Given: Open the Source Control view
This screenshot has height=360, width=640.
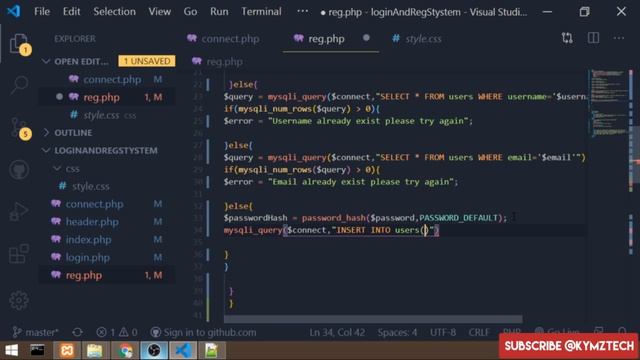Looking at the screenshot, I should 19,127.
